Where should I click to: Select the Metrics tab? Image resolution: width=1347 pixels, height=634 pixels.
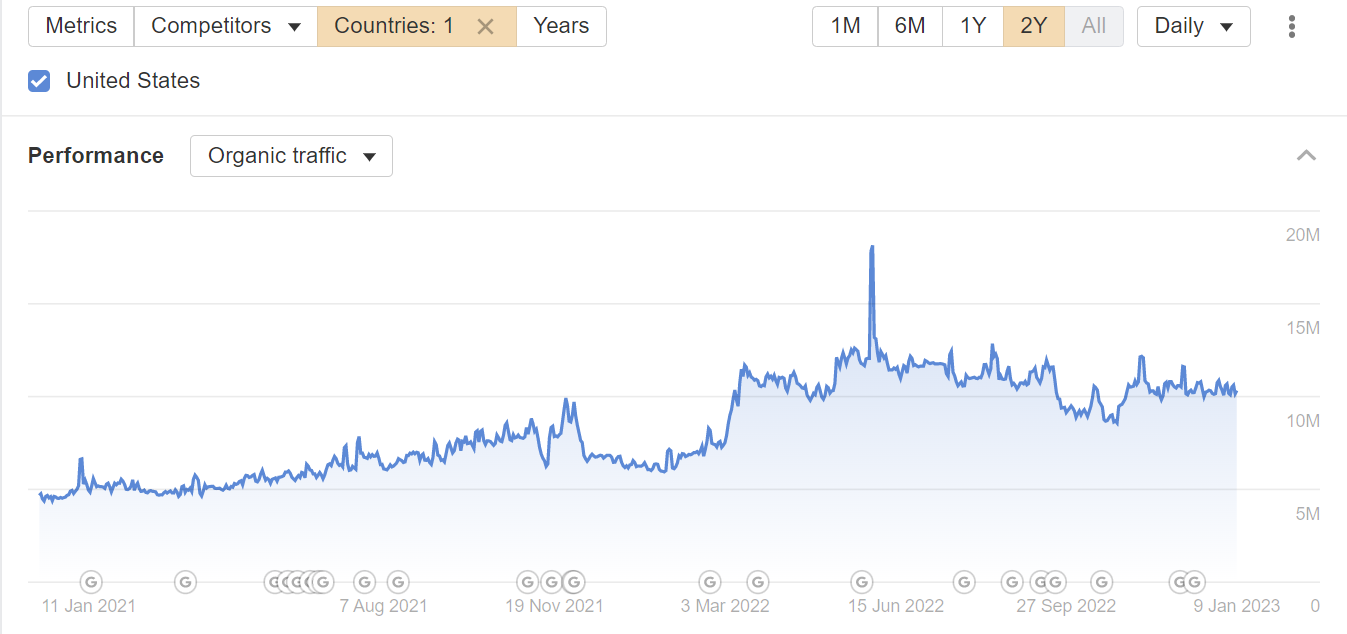[81, 26]
